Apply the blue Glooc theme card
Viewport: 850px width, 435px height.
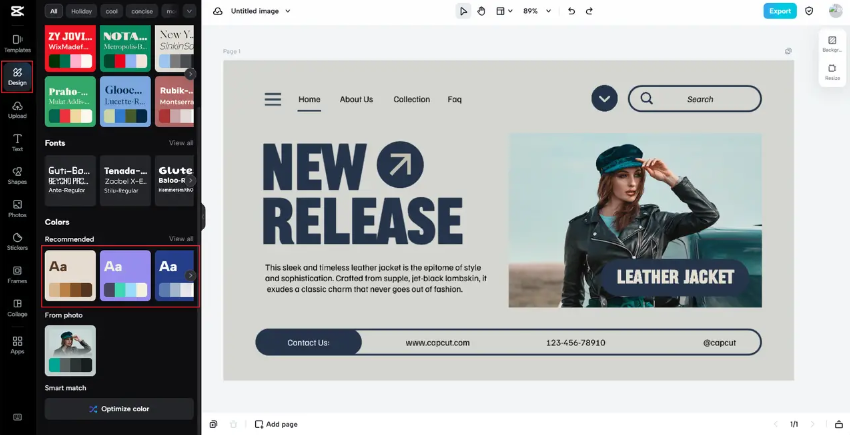125,101
